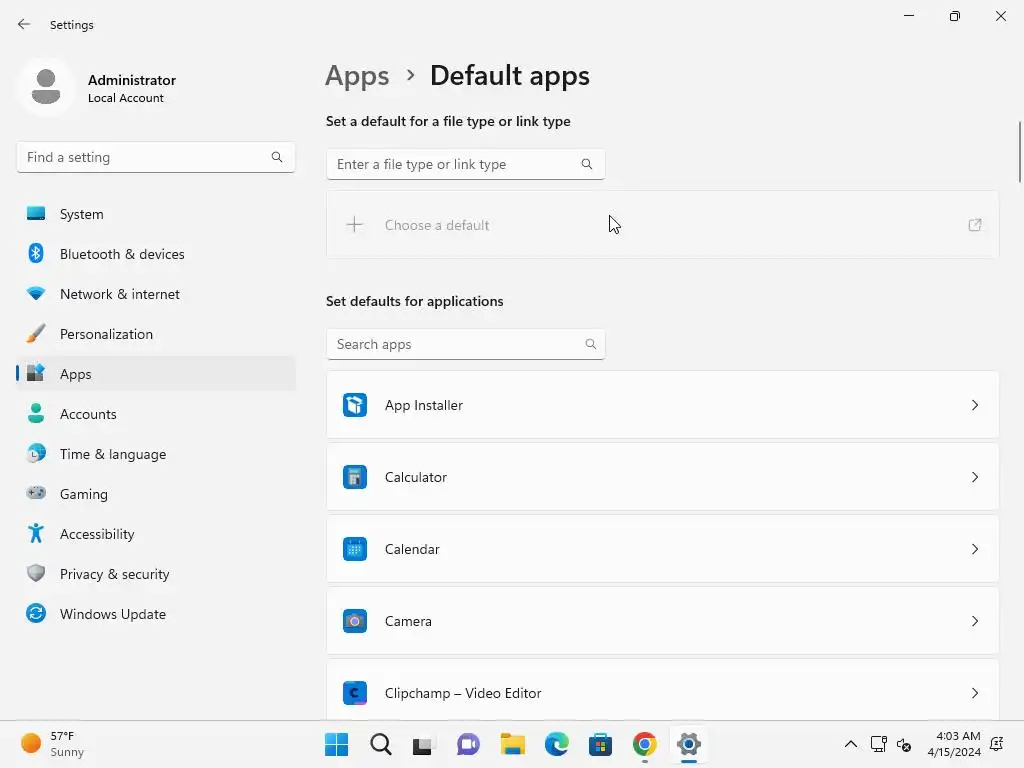Open the Windows Start menu
1024x768 pixels.
tap(336, 744)
